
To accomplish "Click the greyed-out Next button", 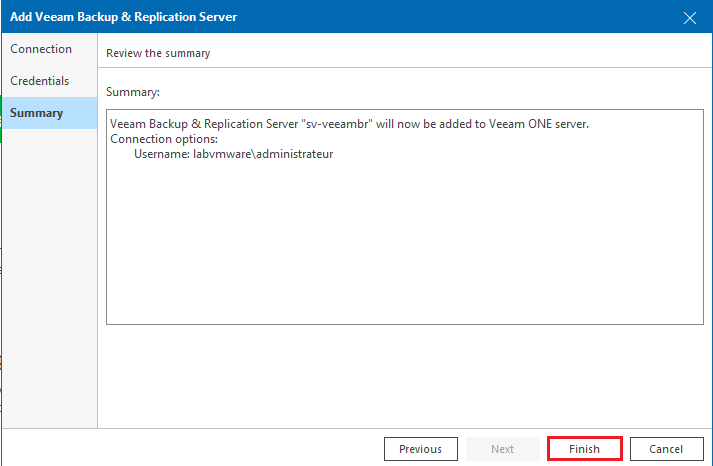I will [x=502, y=449].
